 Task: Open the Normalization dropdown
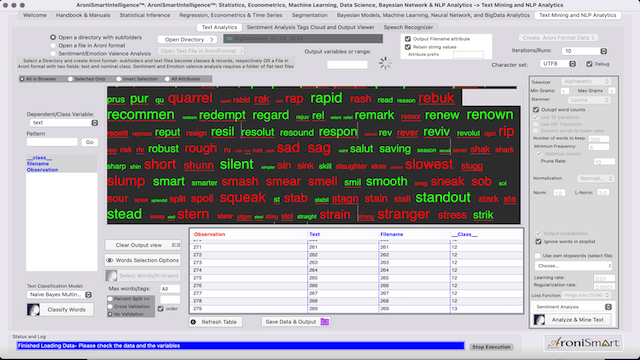[596, 178]
